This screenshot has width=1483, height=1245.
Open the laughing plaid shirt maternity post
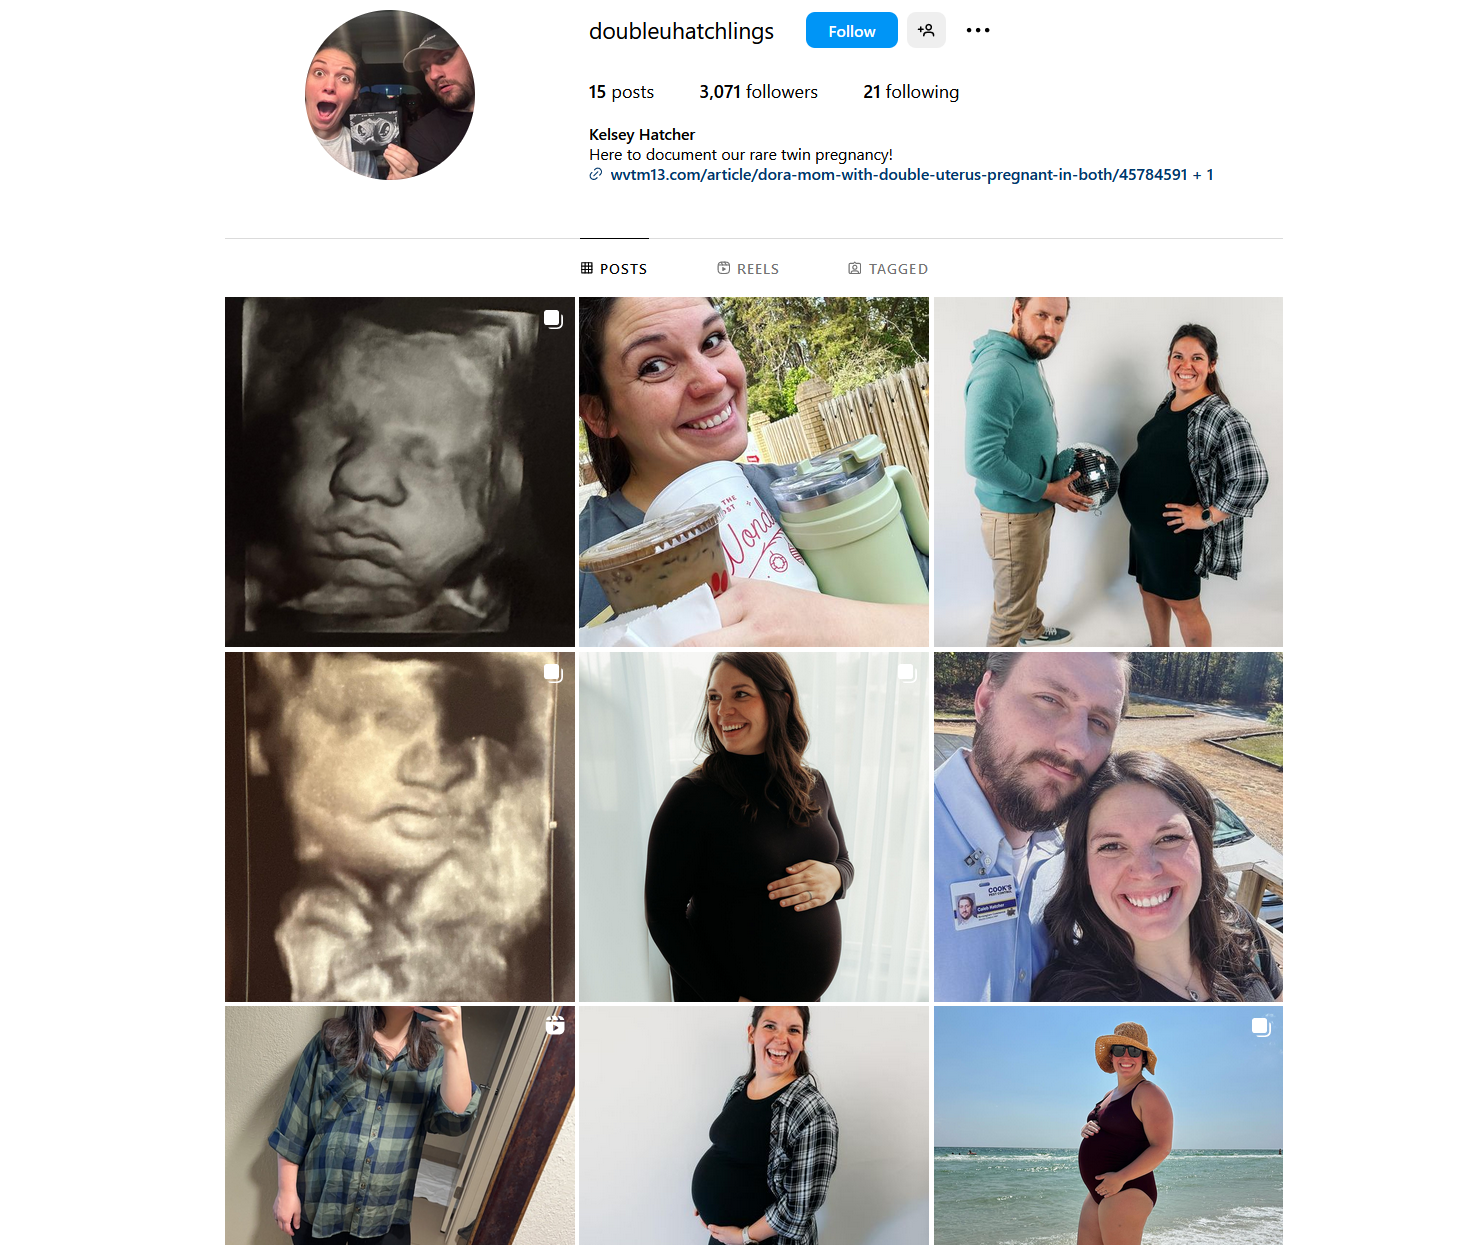(x=754, y=1126)
